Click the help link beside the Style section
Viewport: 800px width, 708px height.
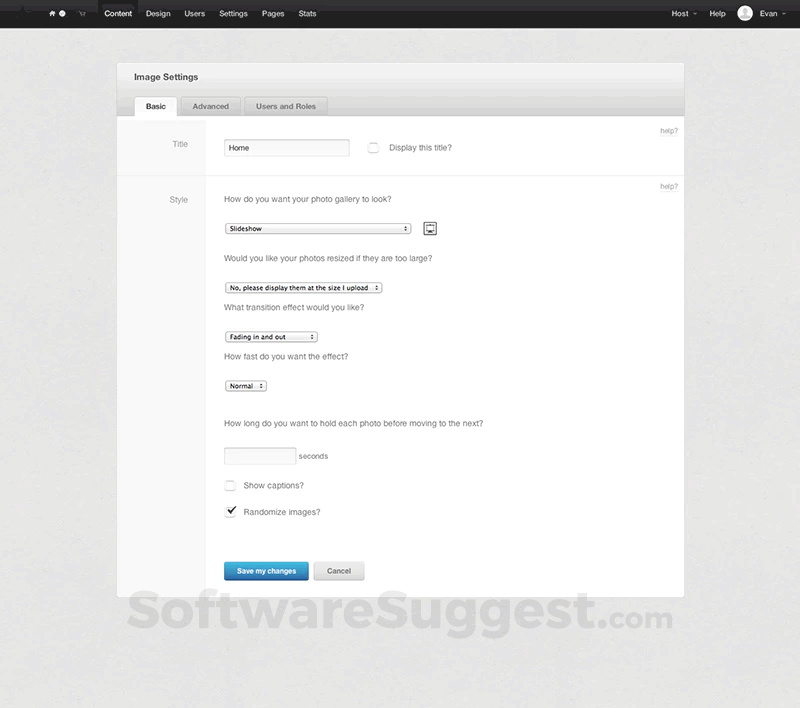click(668, 186)
